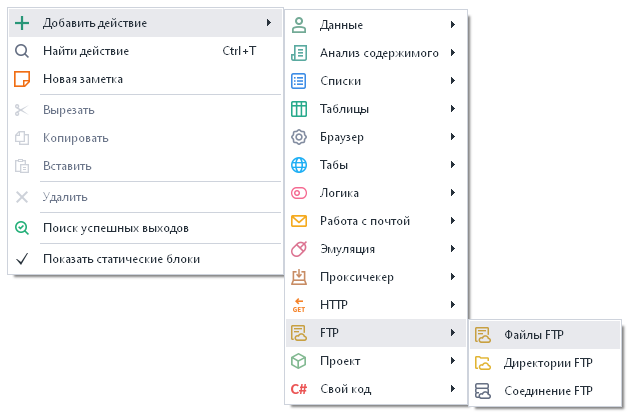
Task: Expand the Данные submenu arrow
Action: click(x=453, y=25)
